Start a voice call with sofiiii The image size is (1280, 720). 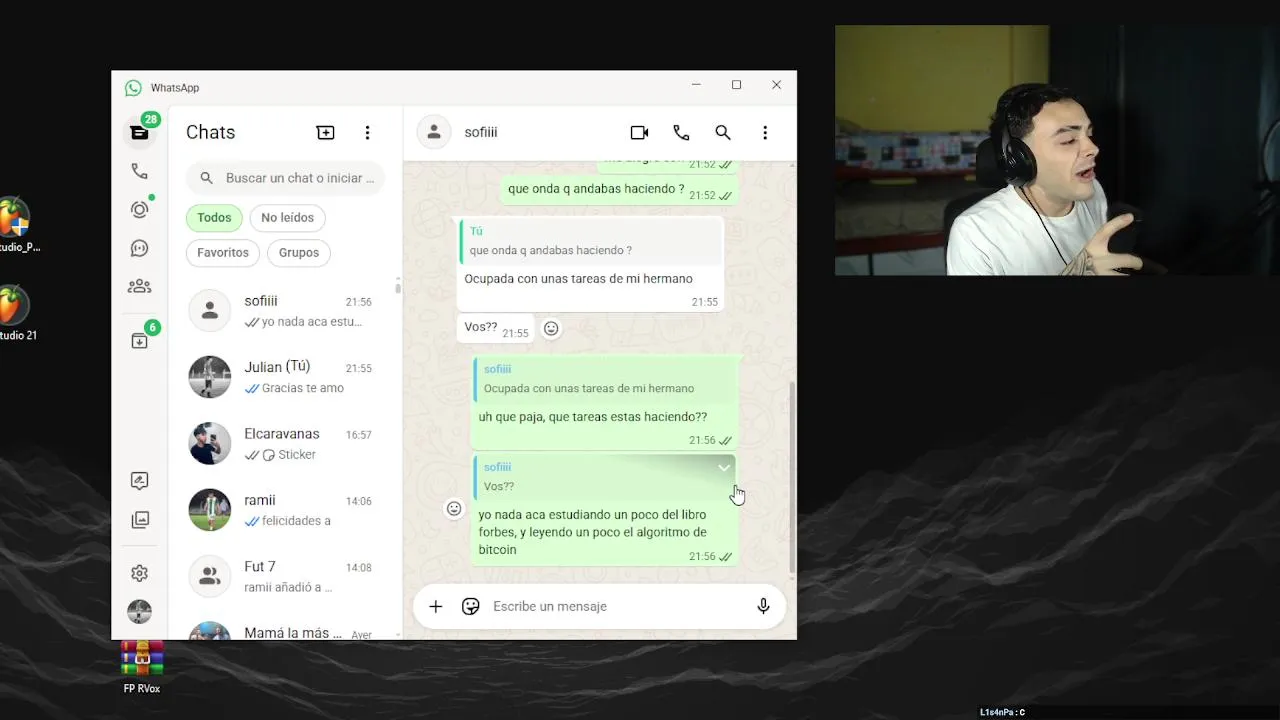point(681,132)
